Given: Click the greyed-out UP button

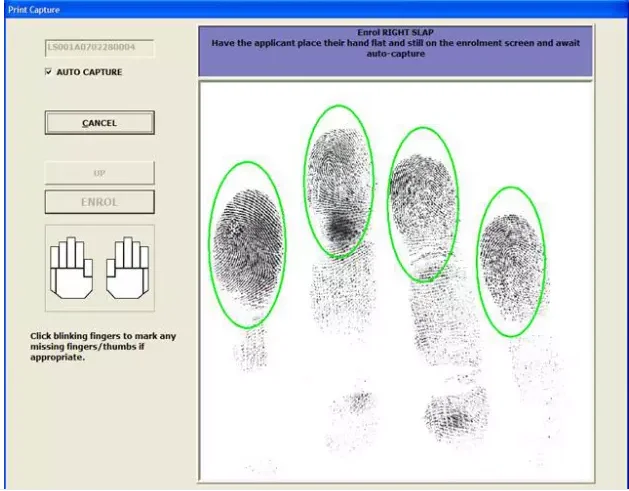Looking at the screenshot, I should coord(99,173).
